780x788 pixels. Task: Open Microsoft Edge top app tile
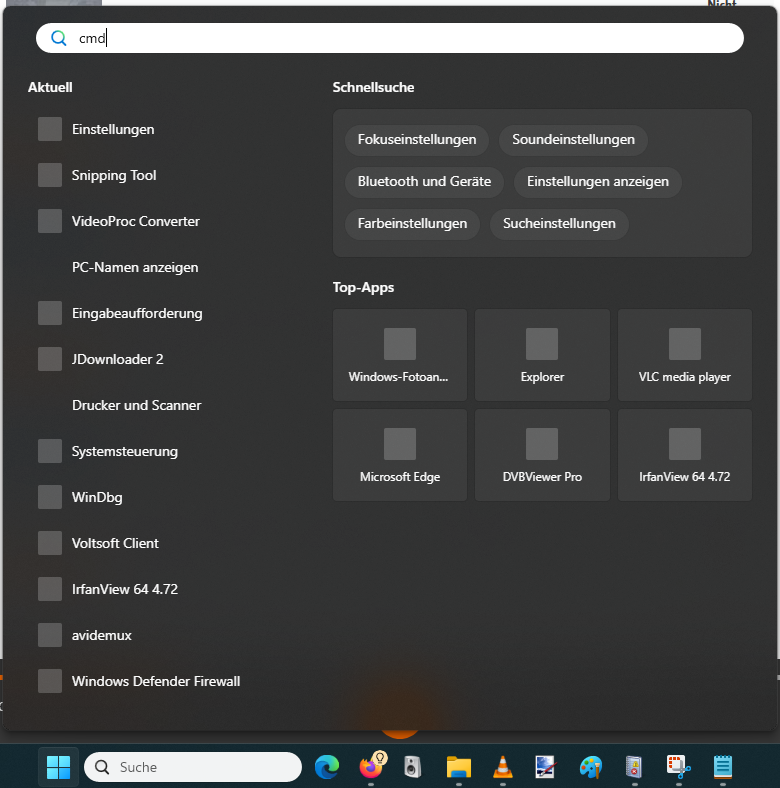[x=400, y=455]
